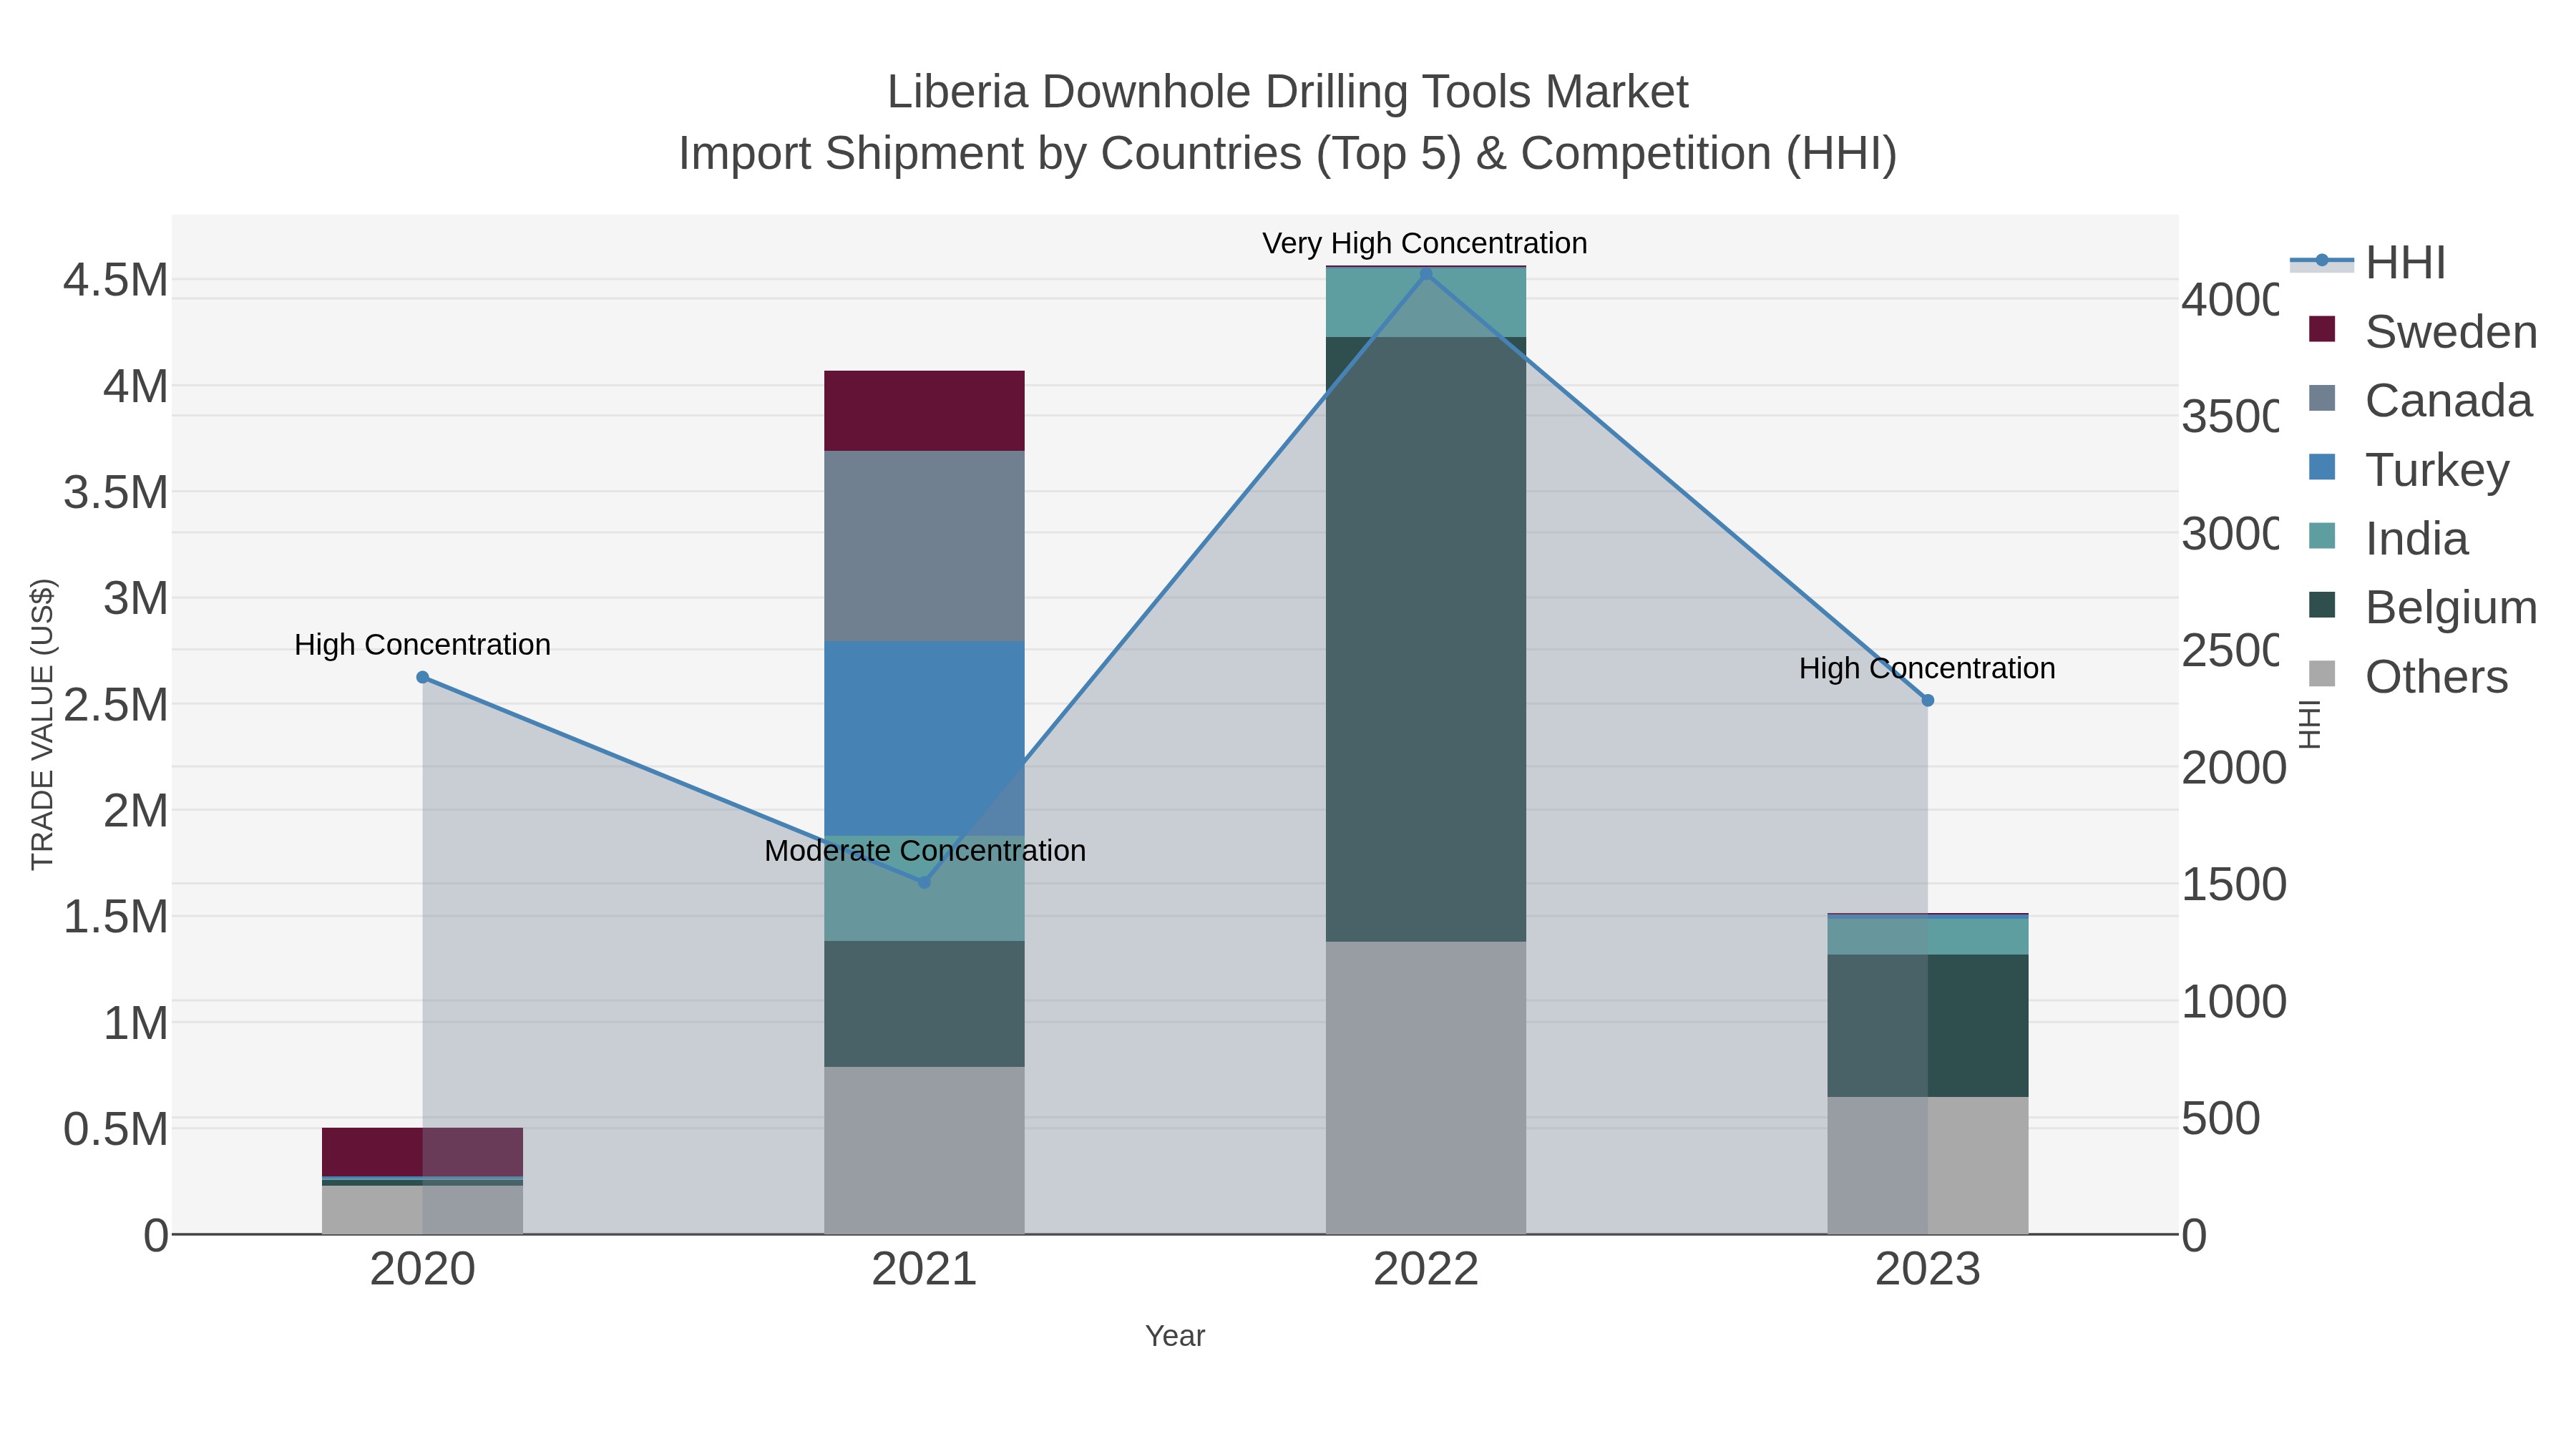The width and height of the screenshot is (2576, 1449).
Task: Click the 1500 HHI axis tick label
Action: 2234,884
